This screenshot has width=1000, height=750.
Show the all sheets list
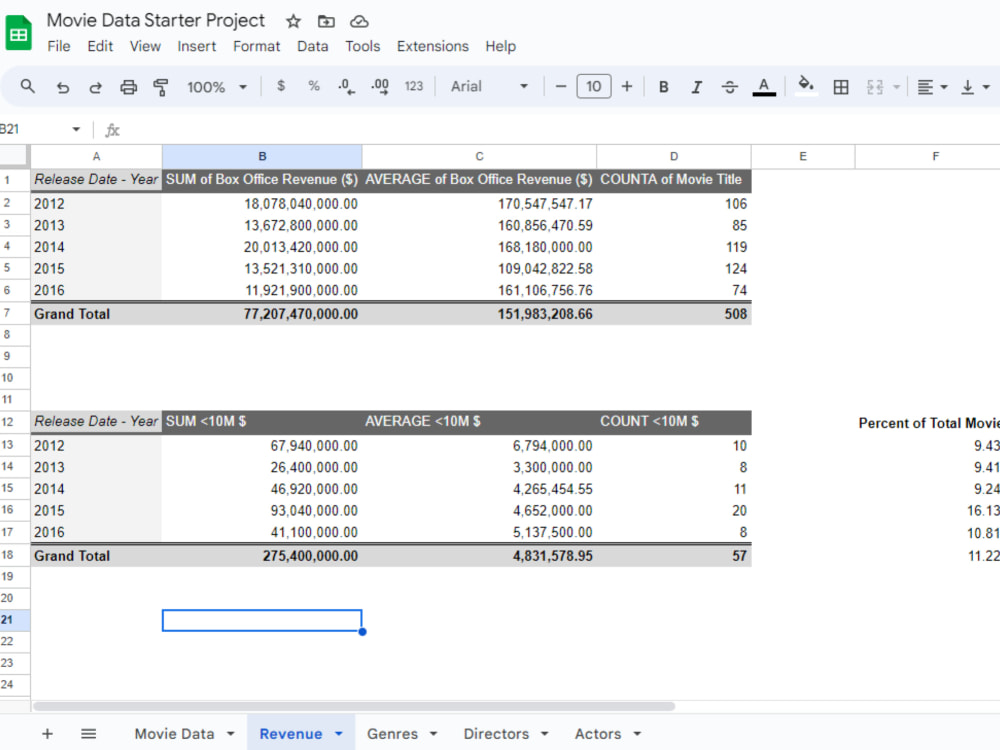89,734
